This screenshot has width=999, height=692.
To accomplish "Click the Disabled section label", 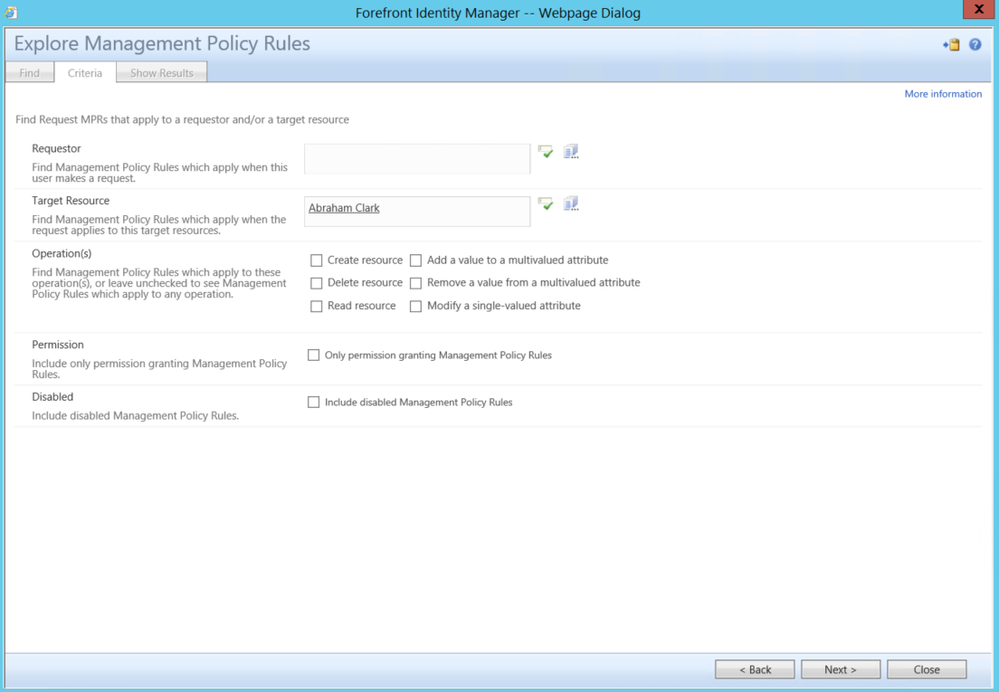I will [x=53, y=397].
